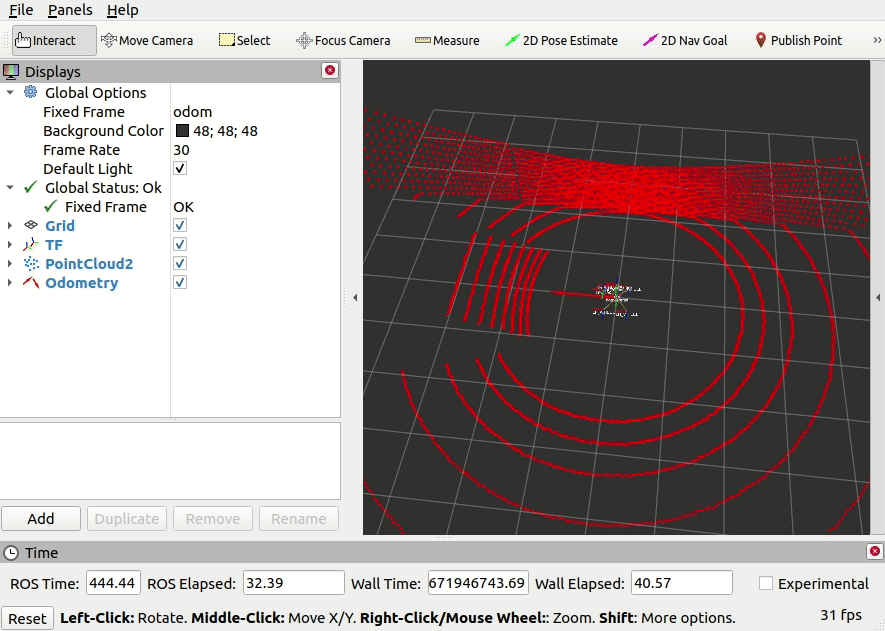Uncheck the Odometry display checkbox

[x=180, y=282]
